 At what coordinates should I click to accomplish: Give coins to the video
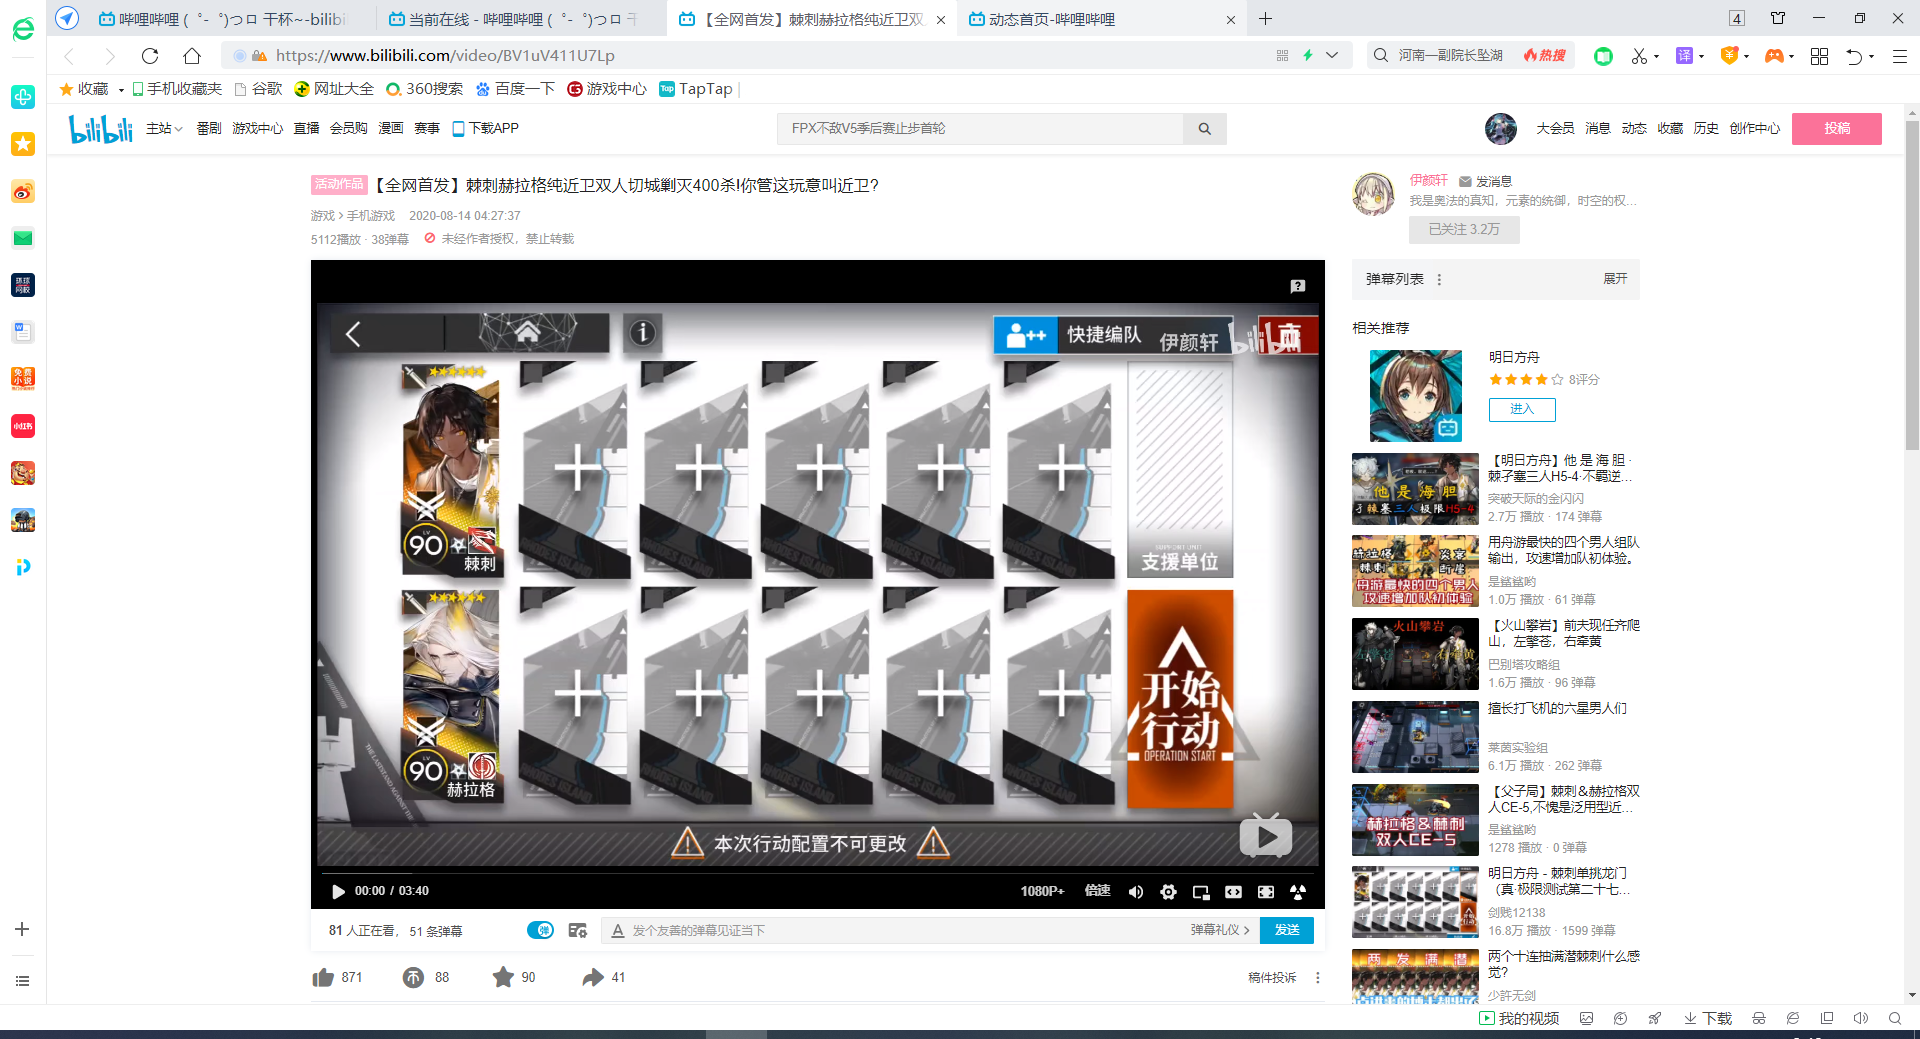point(413,977)
